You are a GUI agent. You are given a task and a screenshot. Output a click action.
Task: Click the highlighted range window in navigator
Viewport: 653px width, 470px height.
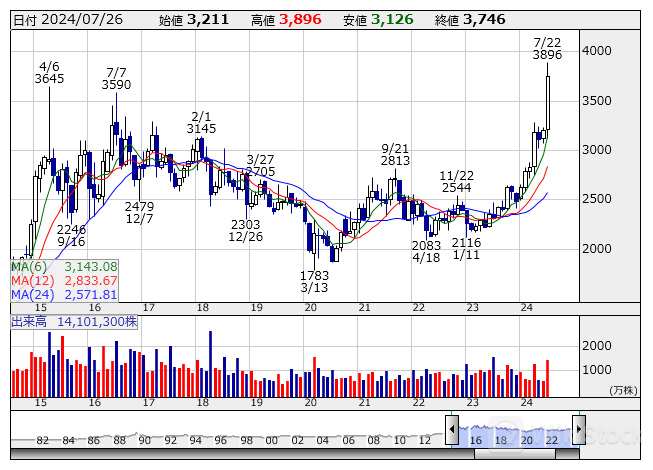click(515, 430)
